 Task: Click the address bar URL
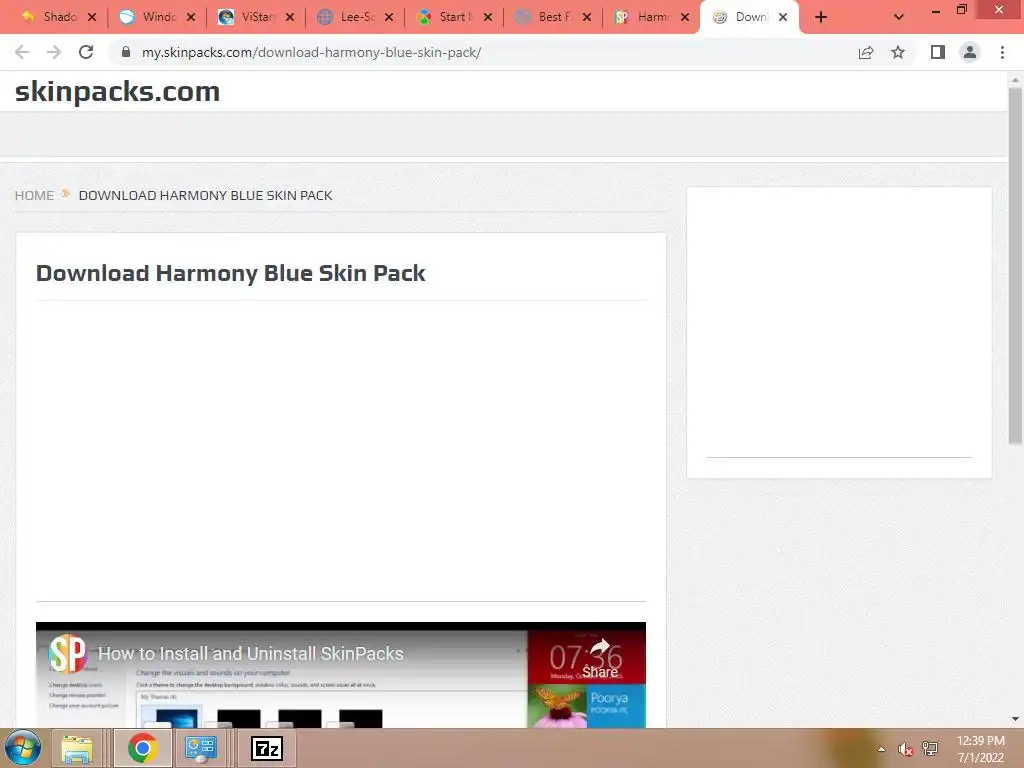click(312, 52)
